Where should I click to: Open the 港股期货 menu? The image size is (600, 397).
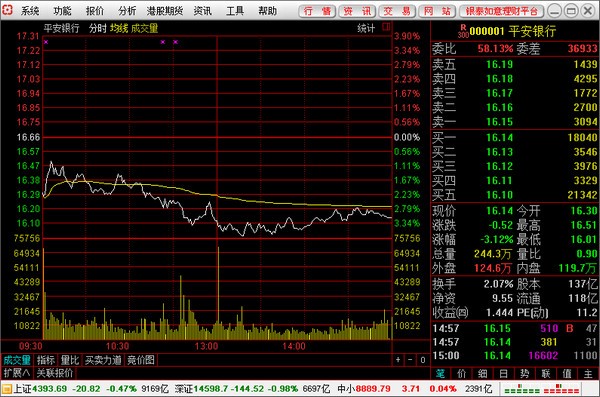point(165,11)
